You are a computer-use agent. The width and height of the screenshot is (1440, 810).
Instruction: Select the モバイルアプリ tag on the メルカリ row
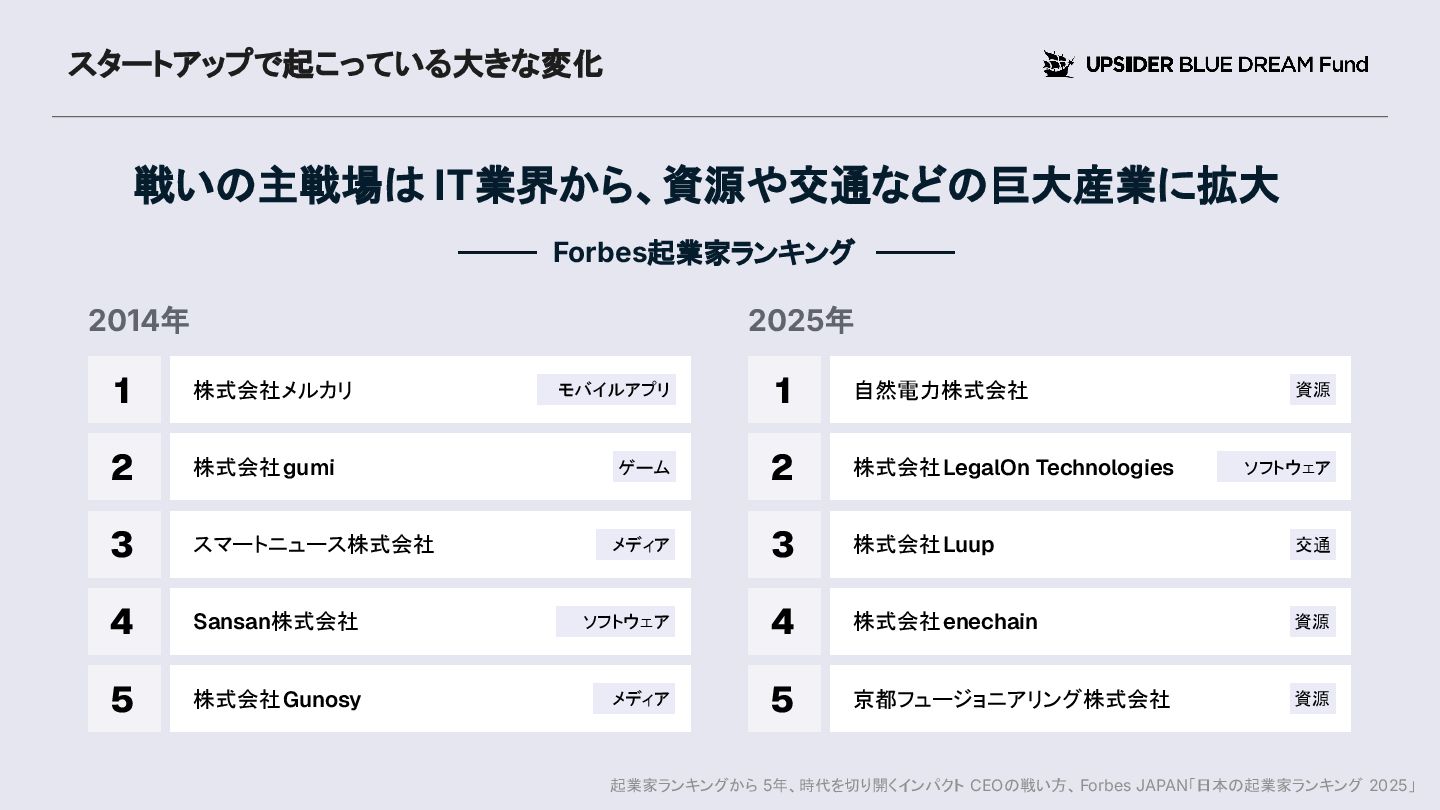pyautogui.click(x=607, y=390)
